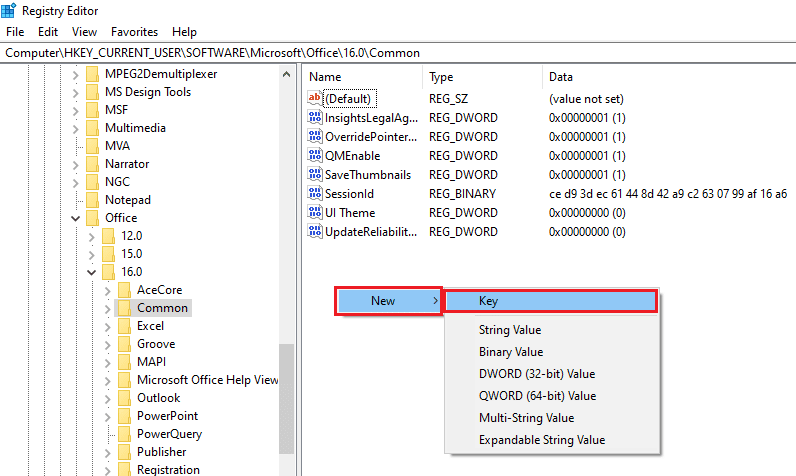Open the Edit menu
796x476 pixels.
pos(48,32)
